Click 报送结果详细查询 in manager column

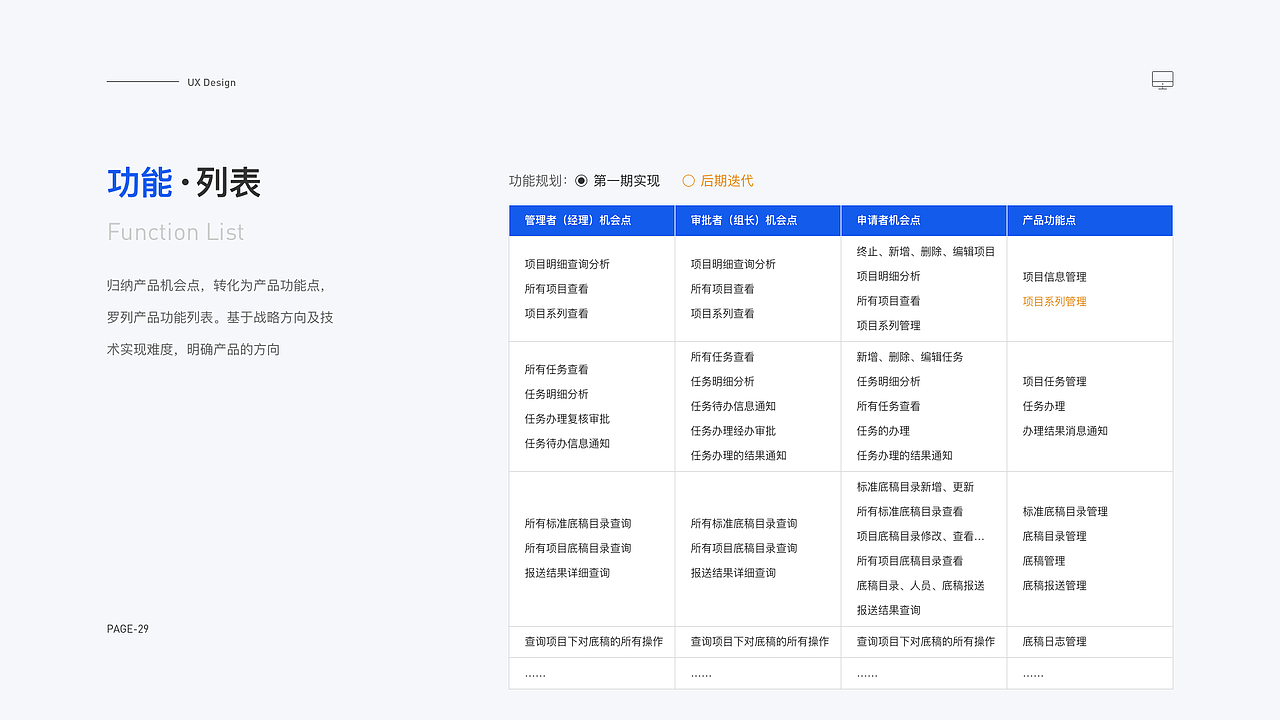567,573
